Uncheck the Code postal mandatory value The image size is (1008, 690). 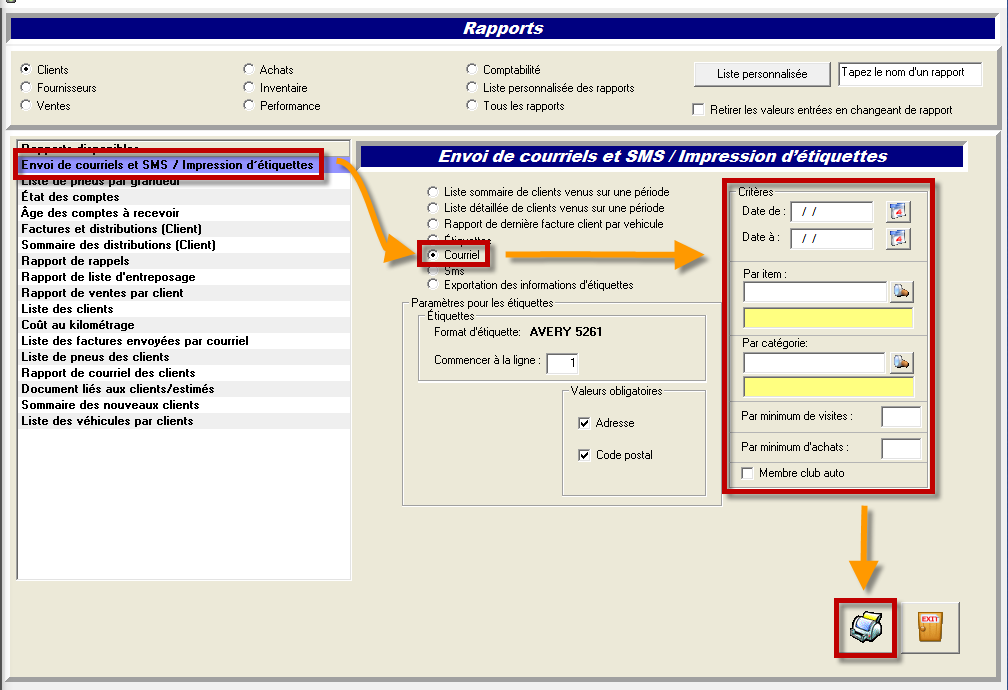pos(584,455)
